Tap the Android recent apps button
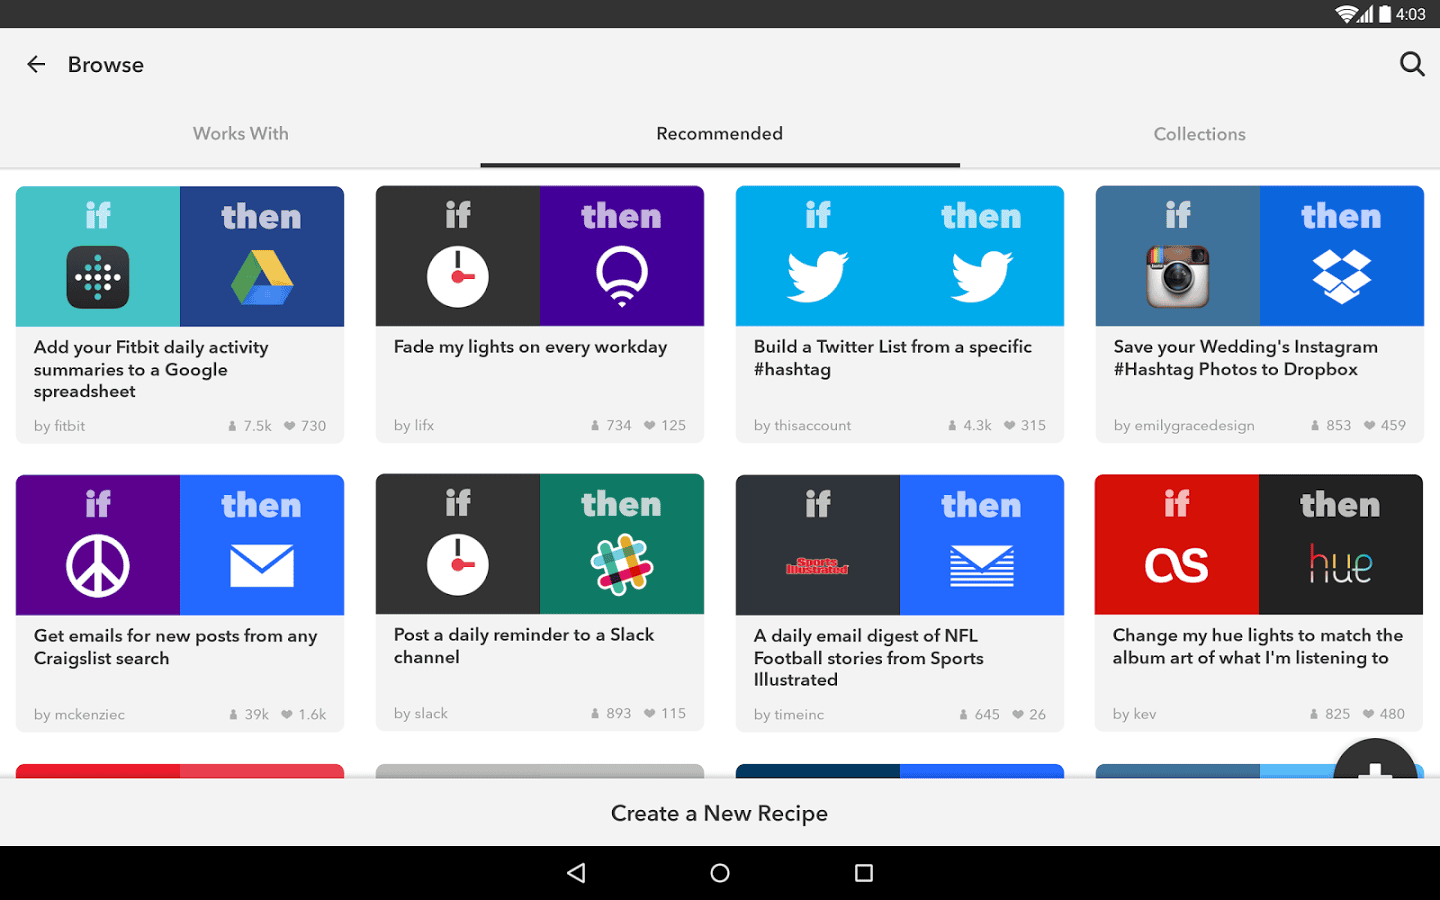This screenshot has width=1440, height=900. click(x=864, y=873)
